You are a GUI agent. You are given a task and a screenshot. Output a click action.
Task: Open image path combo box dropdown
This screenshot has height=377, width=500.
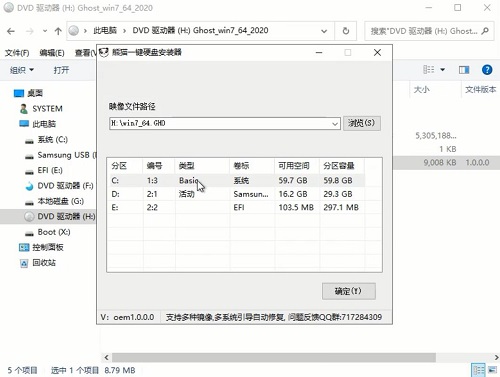pyautogui.click(x=335, y=124)
